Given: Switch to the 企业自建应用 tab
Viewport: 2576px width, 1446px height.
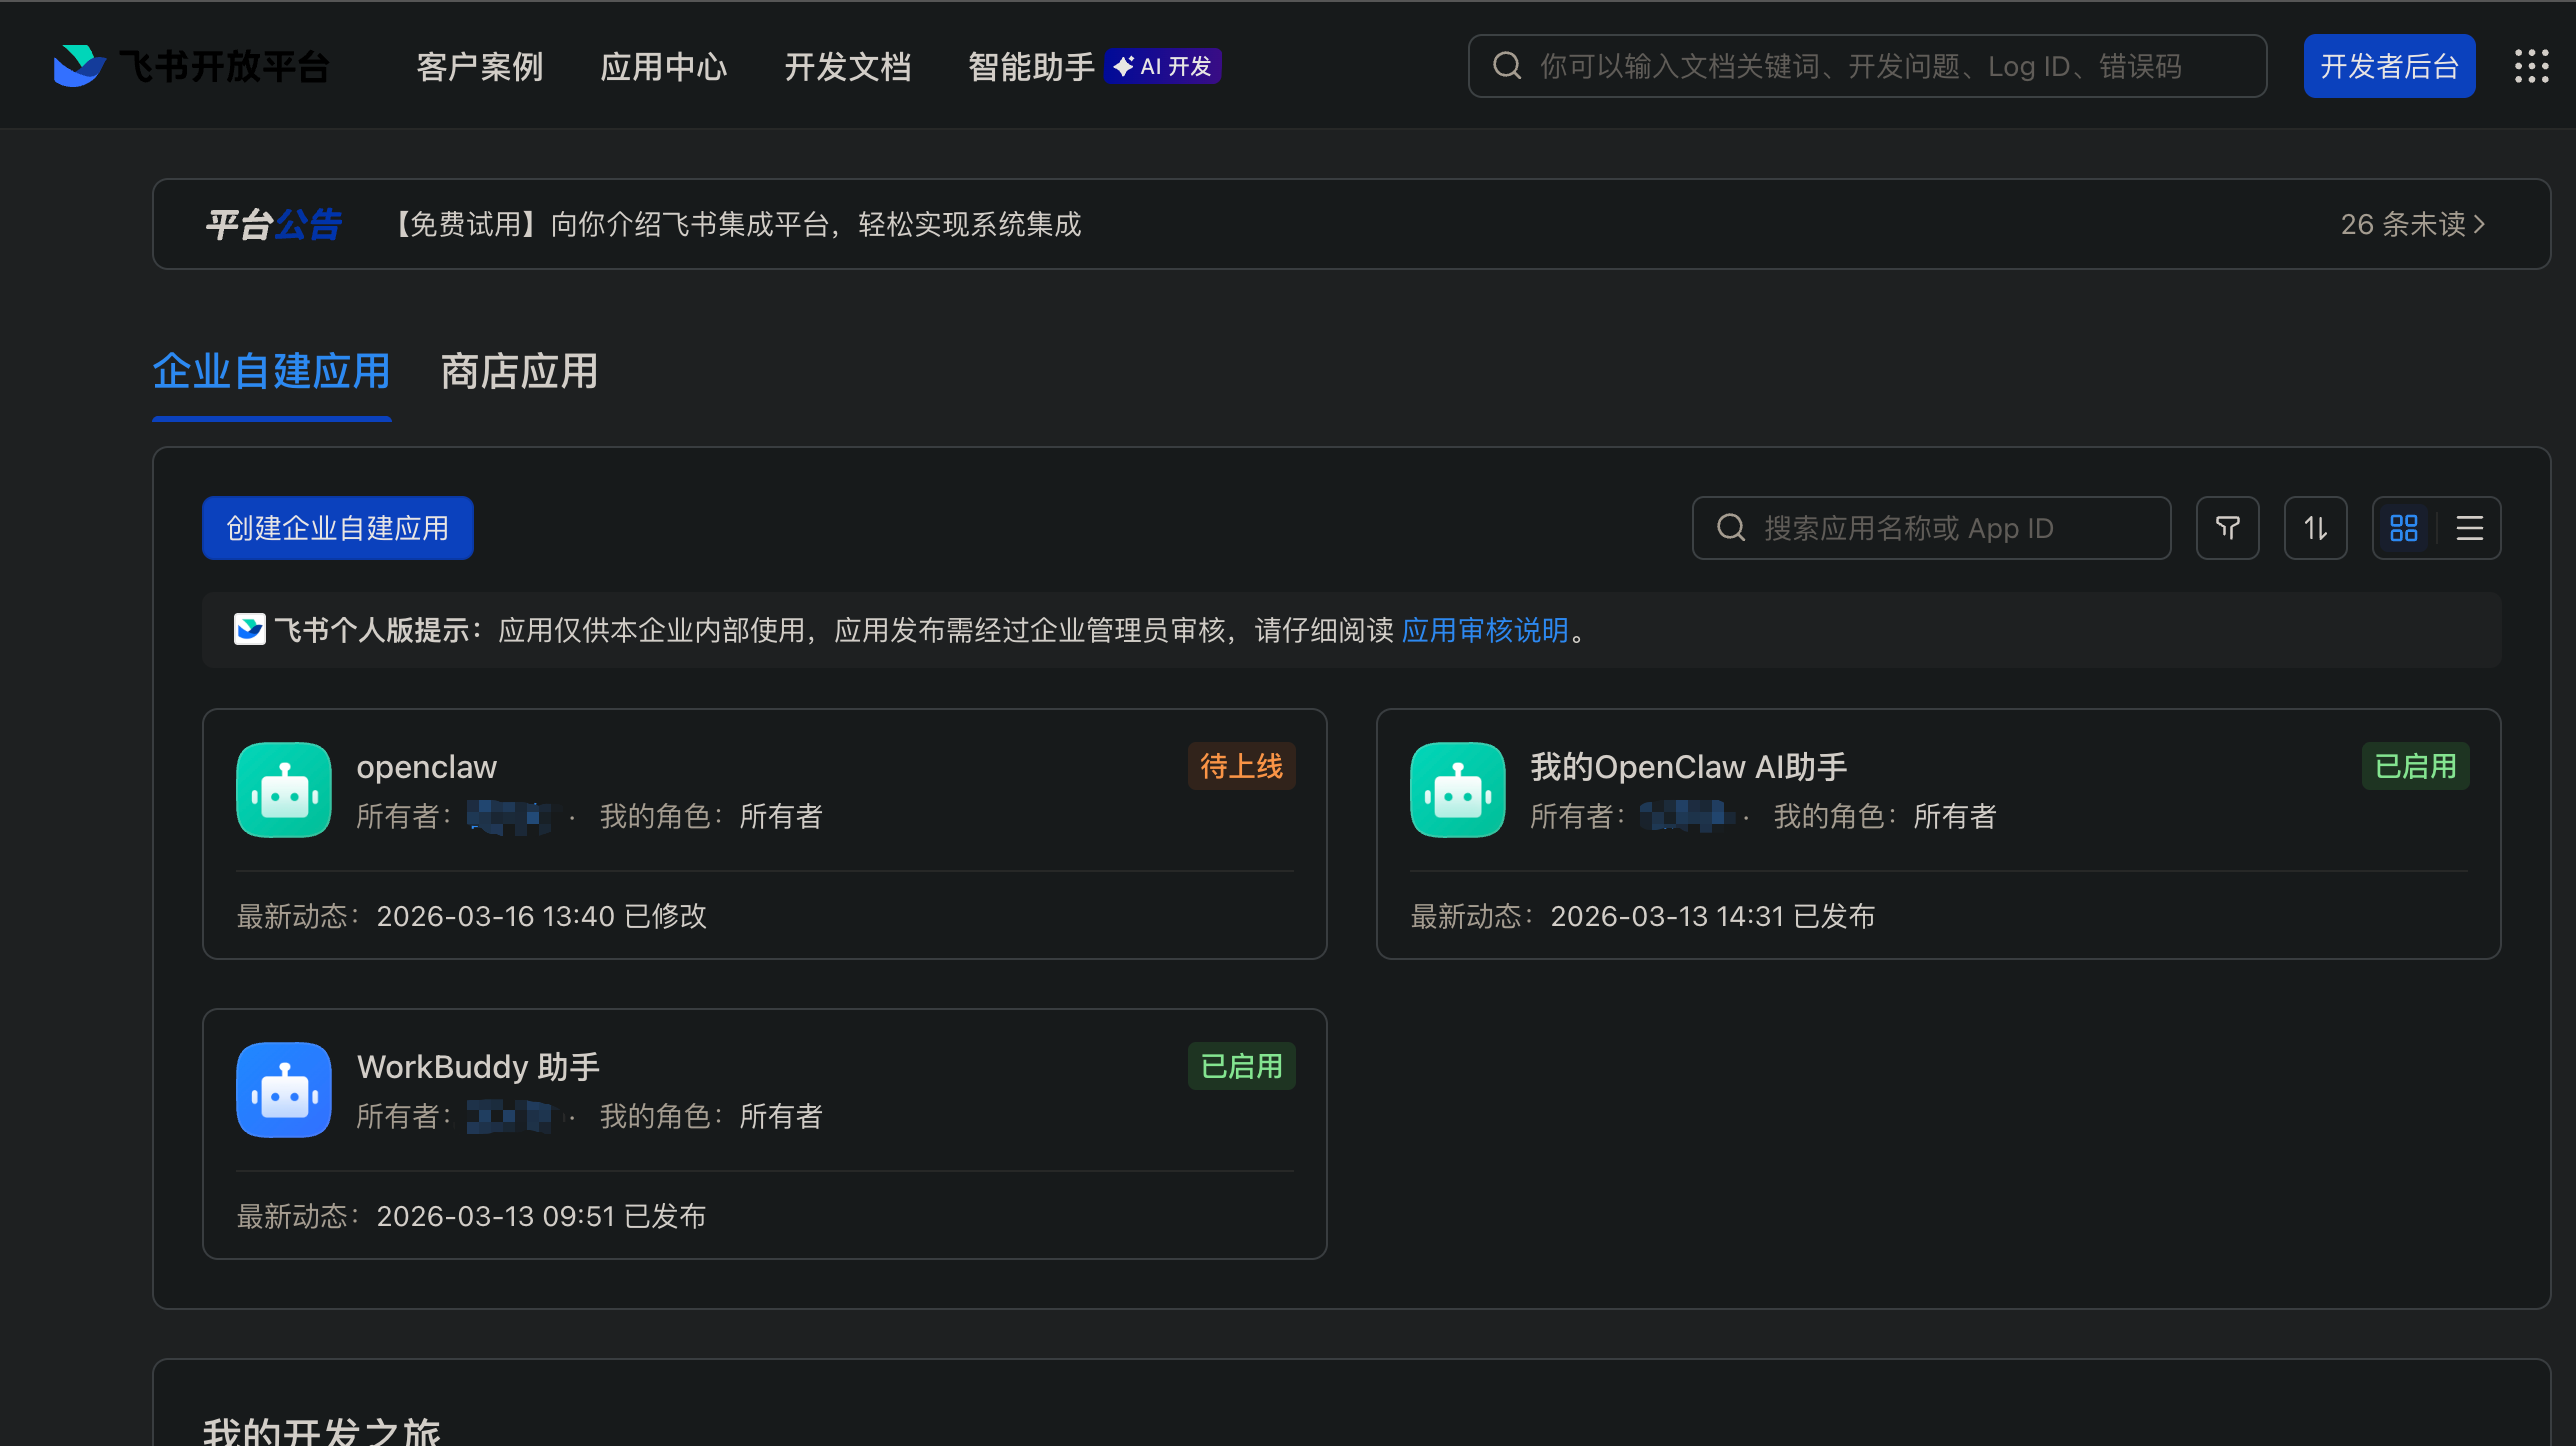Looking at the screenshot, I should (271, 372).
